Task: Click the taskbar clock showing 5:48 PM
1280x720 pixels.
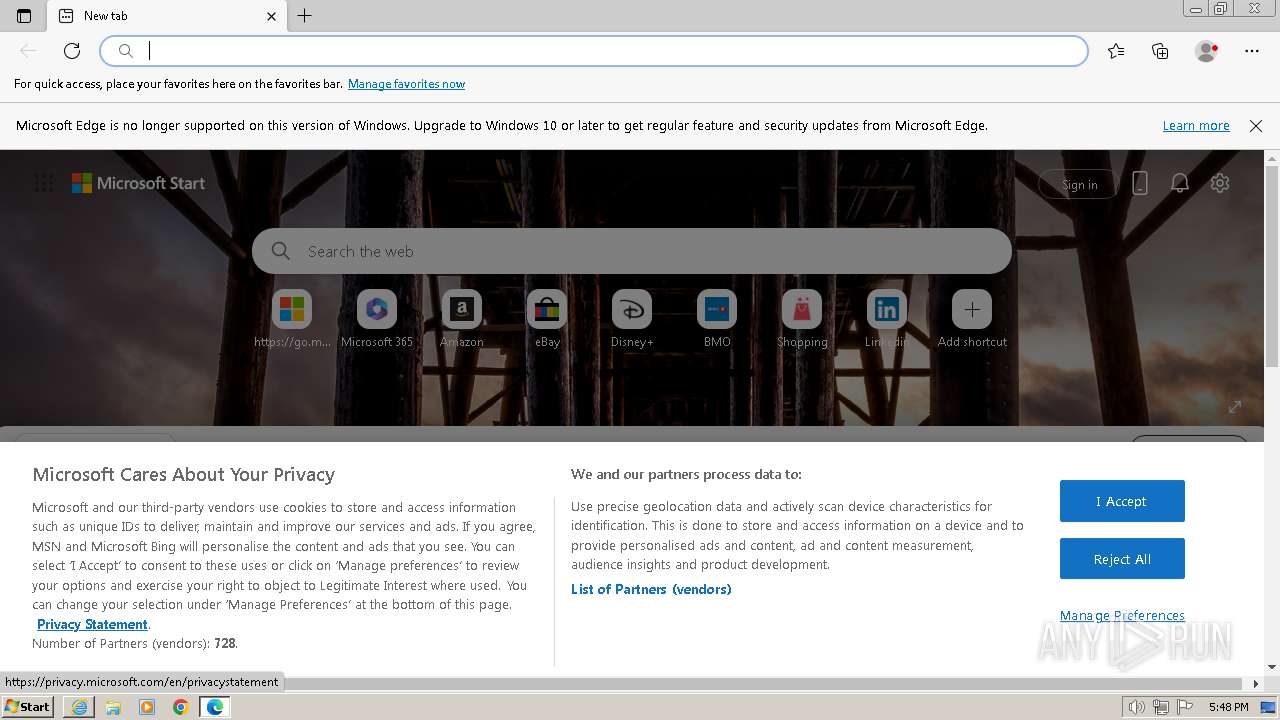Action: pyautogui.click(x=1228, y=707)
